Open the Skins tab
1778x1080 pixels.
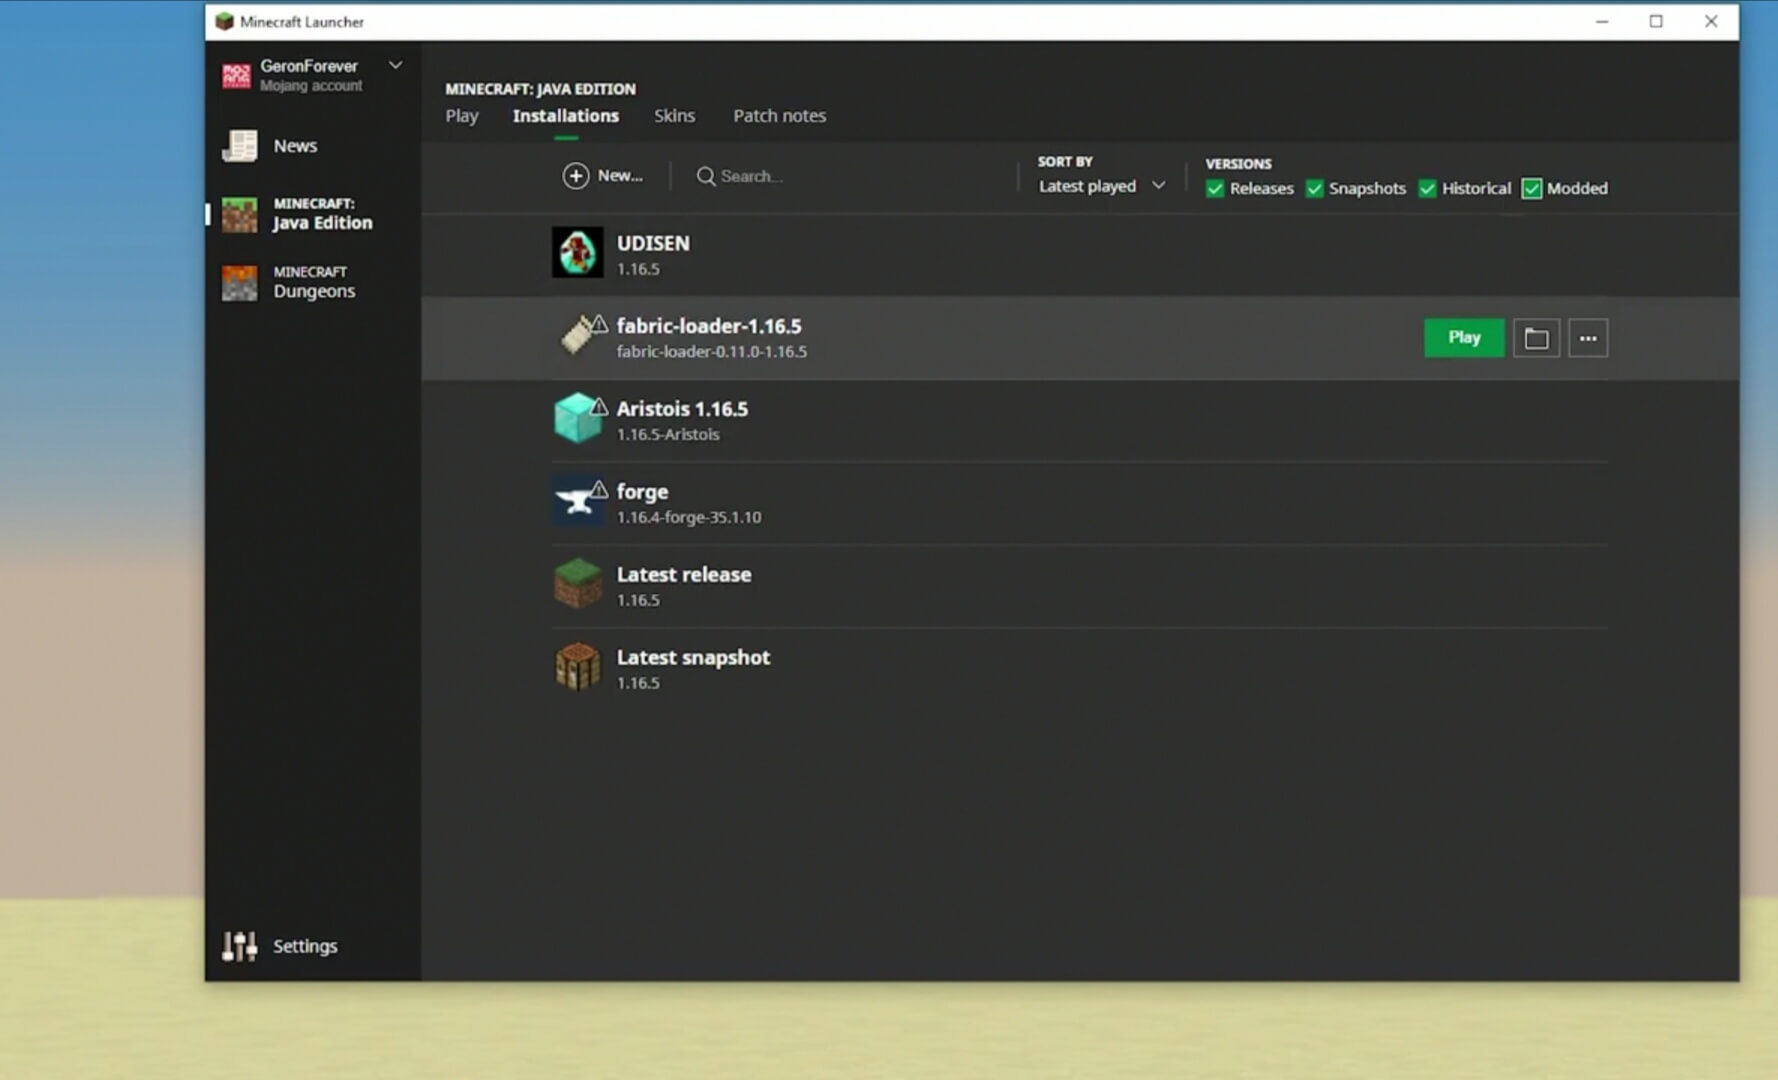(x=675, y=116)
